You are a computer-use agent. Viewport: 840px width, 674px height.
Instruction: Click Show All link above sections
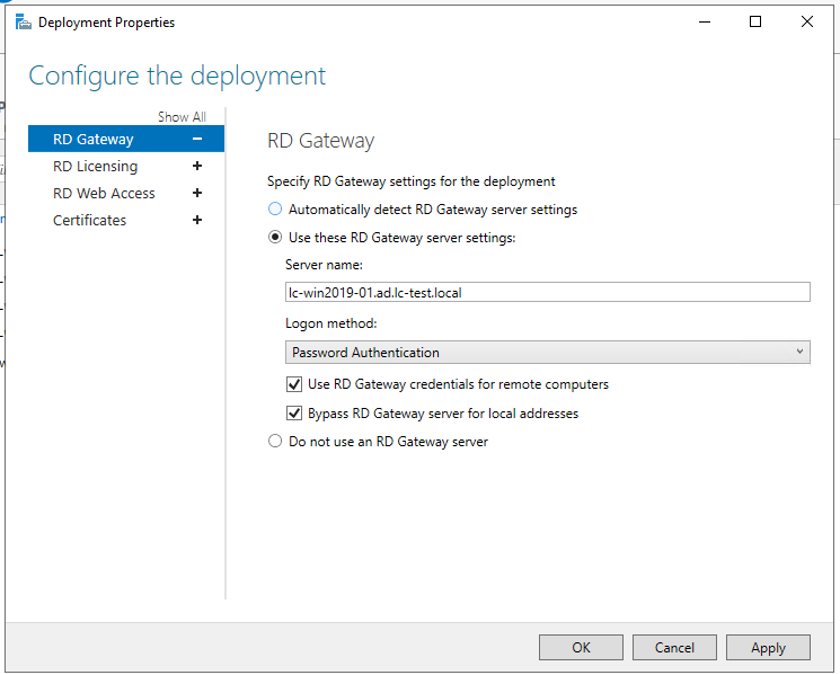181,117
